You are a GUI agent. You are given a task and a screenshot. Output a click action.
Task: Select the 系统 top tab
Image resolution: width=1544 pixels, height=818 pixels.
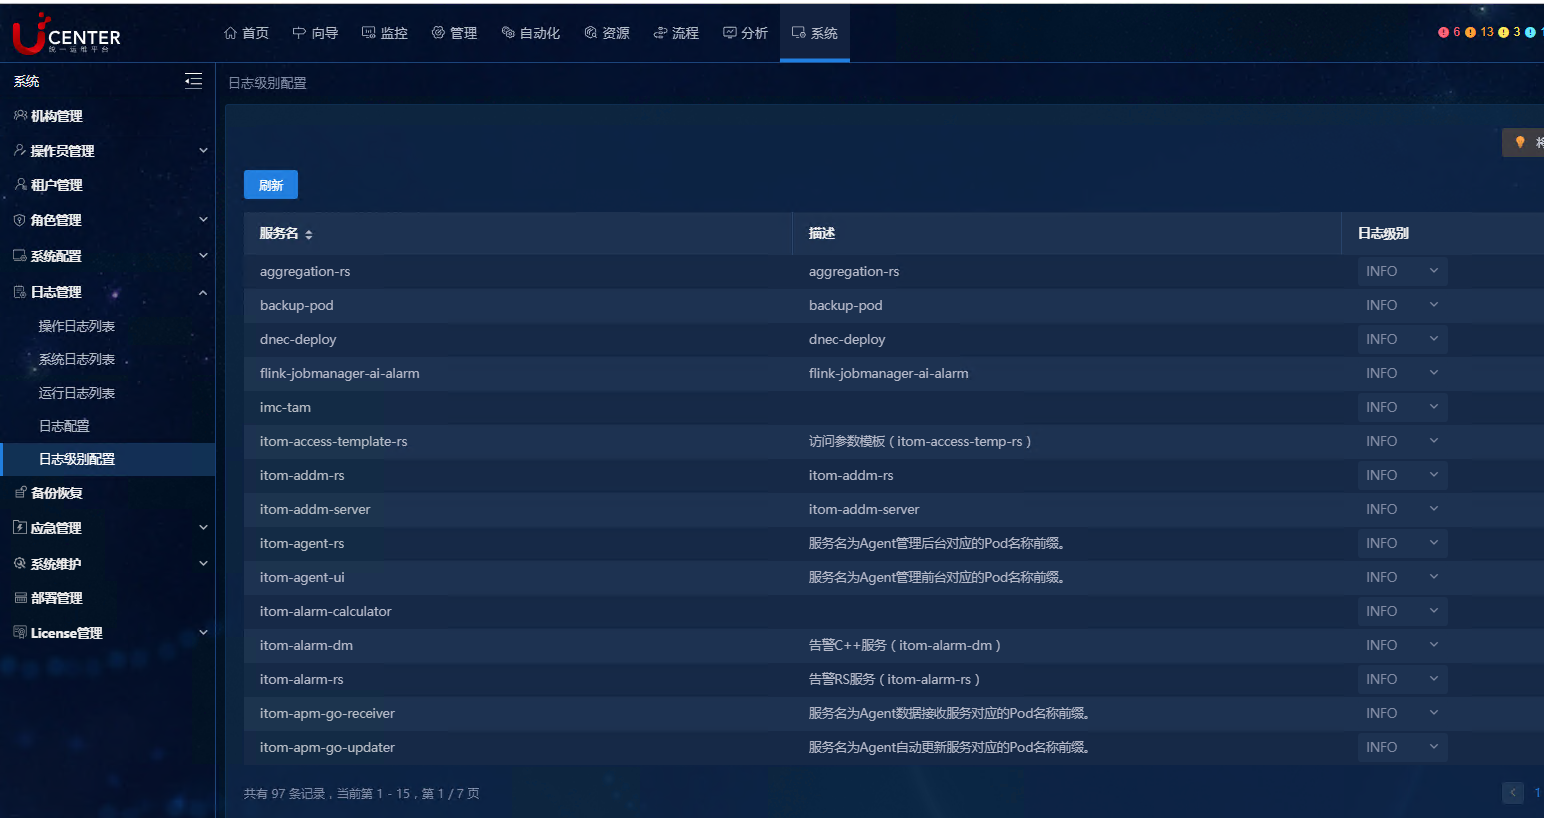click(815, 33)
